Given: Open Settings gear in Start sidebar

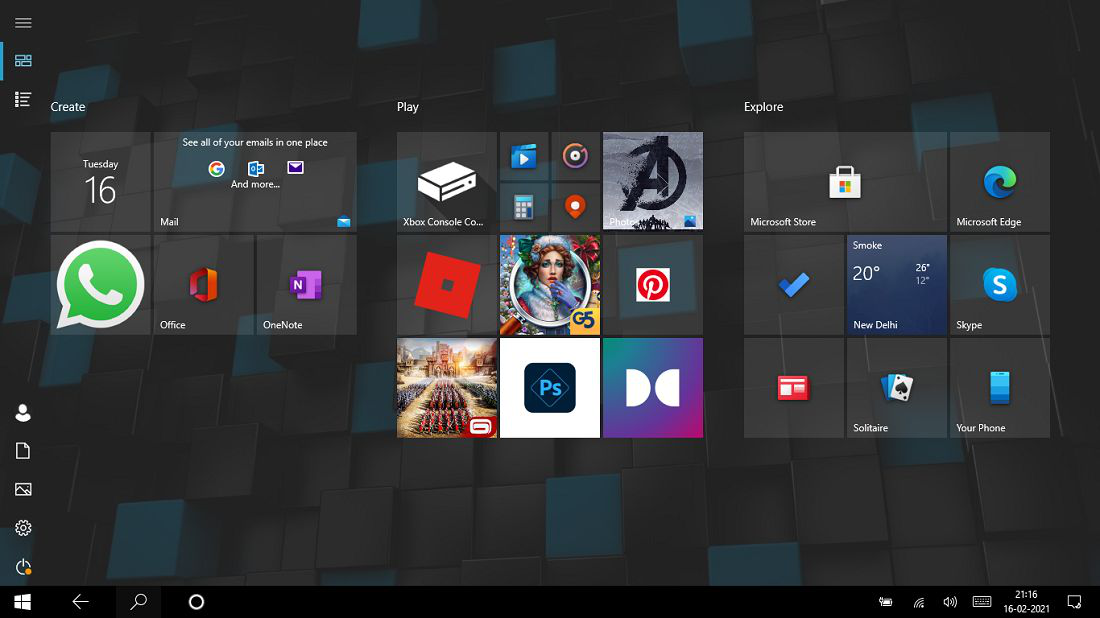Looking at the screenshot, I should (23, 528).
